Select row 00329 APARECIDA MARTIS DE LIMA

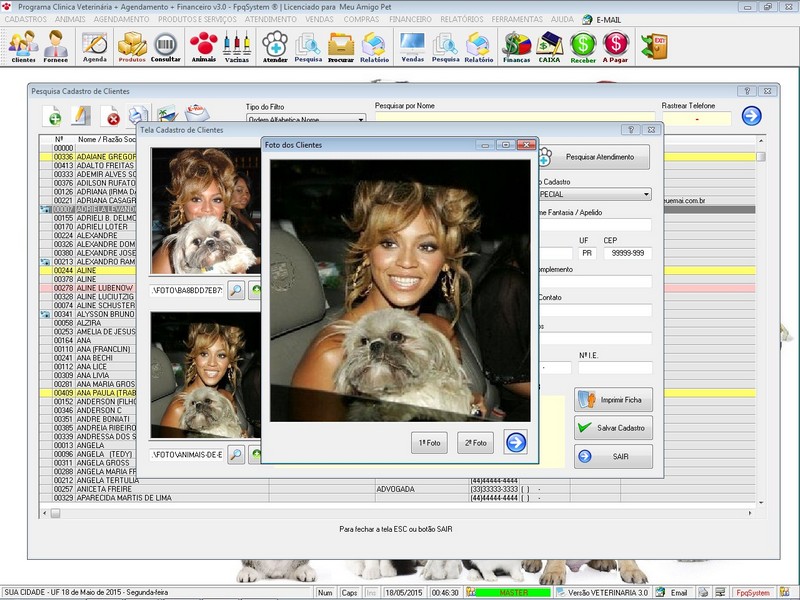[397, 497]
